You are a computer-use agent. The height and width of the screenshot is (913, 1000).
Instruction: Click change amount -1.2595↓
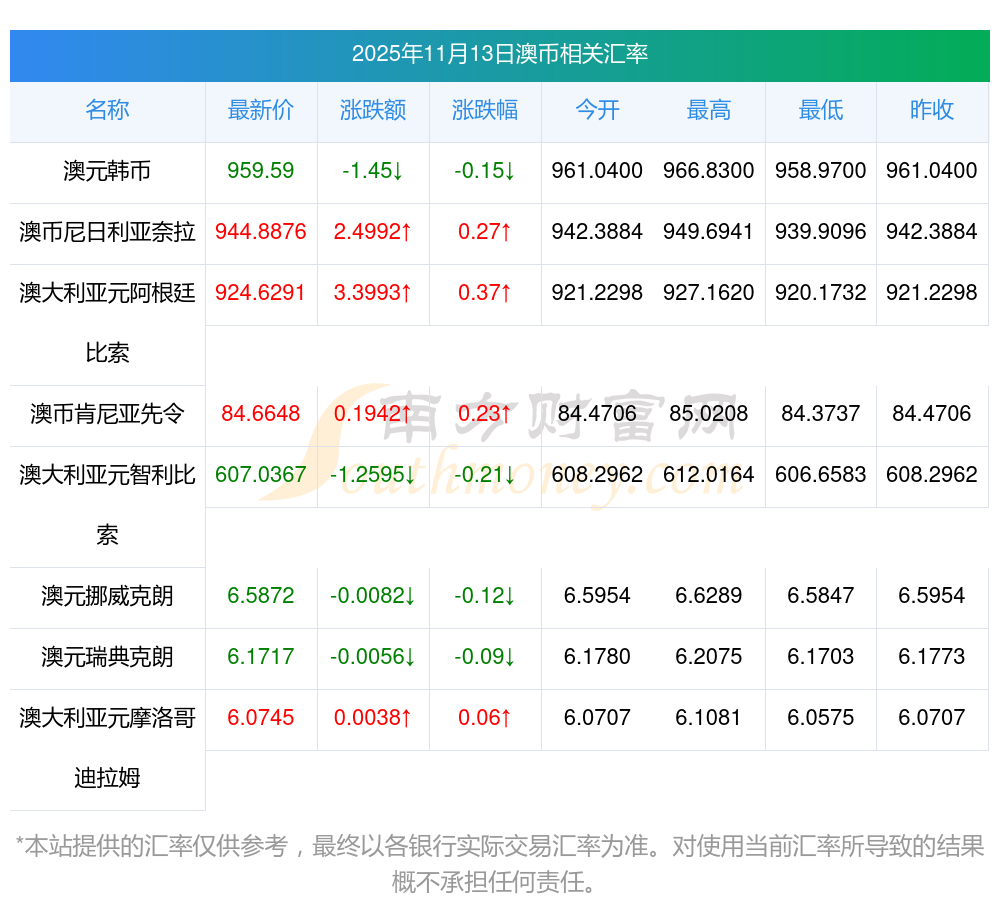point(373,474)
